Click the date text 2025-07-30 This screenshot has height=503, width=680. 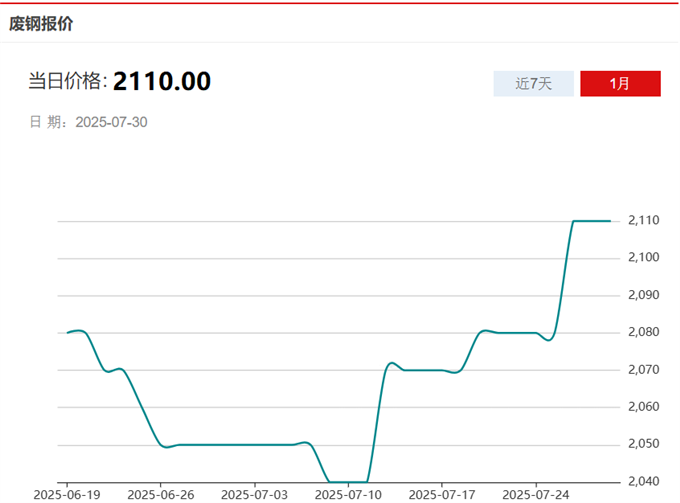tap(112, 122)
